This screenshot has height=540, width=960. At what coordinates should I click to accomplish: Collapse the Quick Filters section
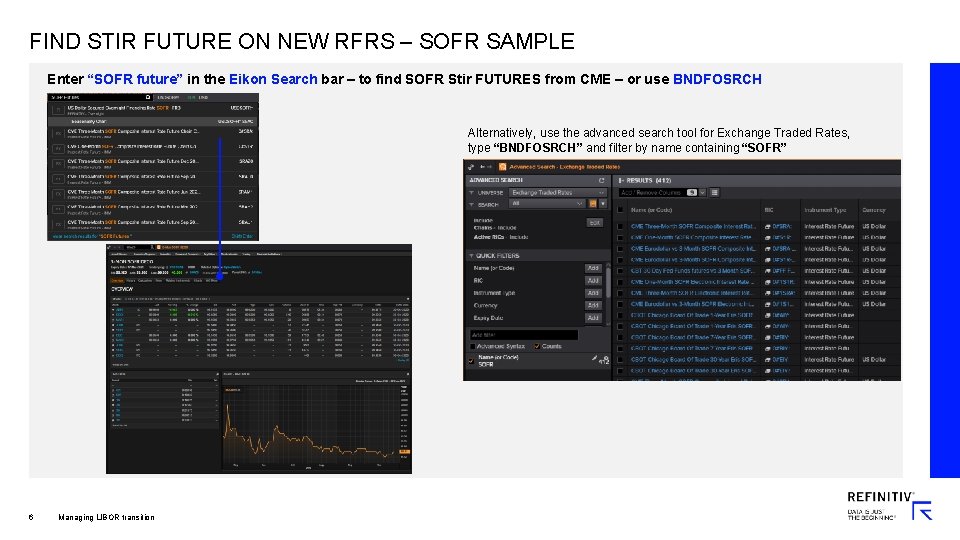pos(471,256)
